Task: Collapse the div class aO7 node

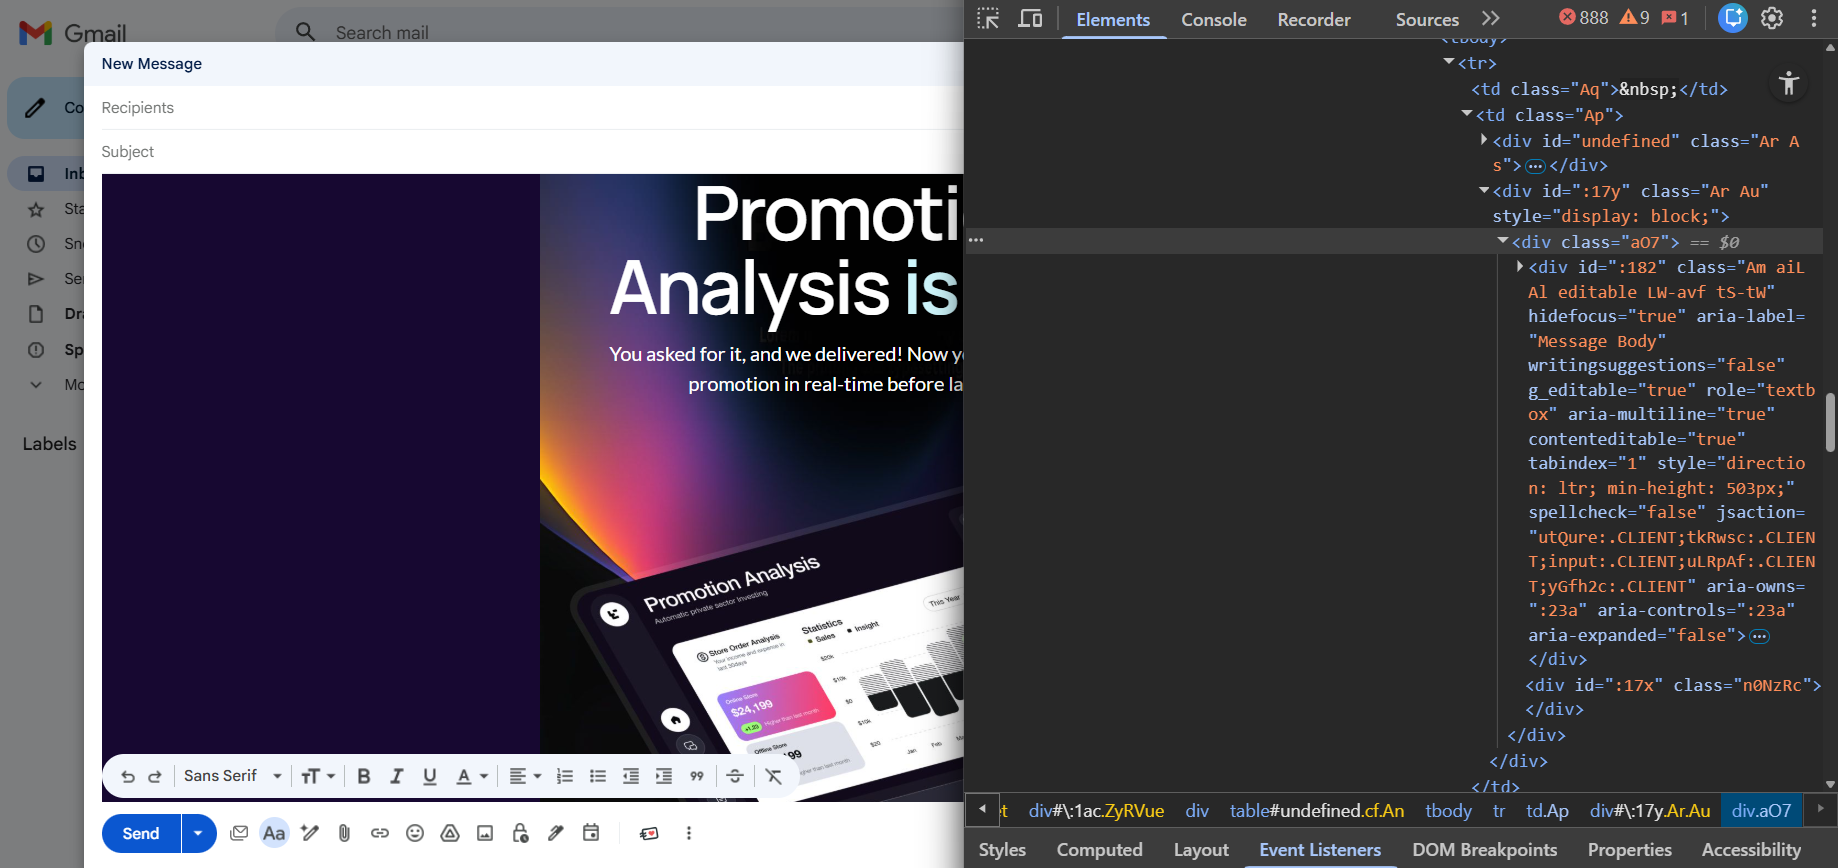Action: tap(1503, 241)
